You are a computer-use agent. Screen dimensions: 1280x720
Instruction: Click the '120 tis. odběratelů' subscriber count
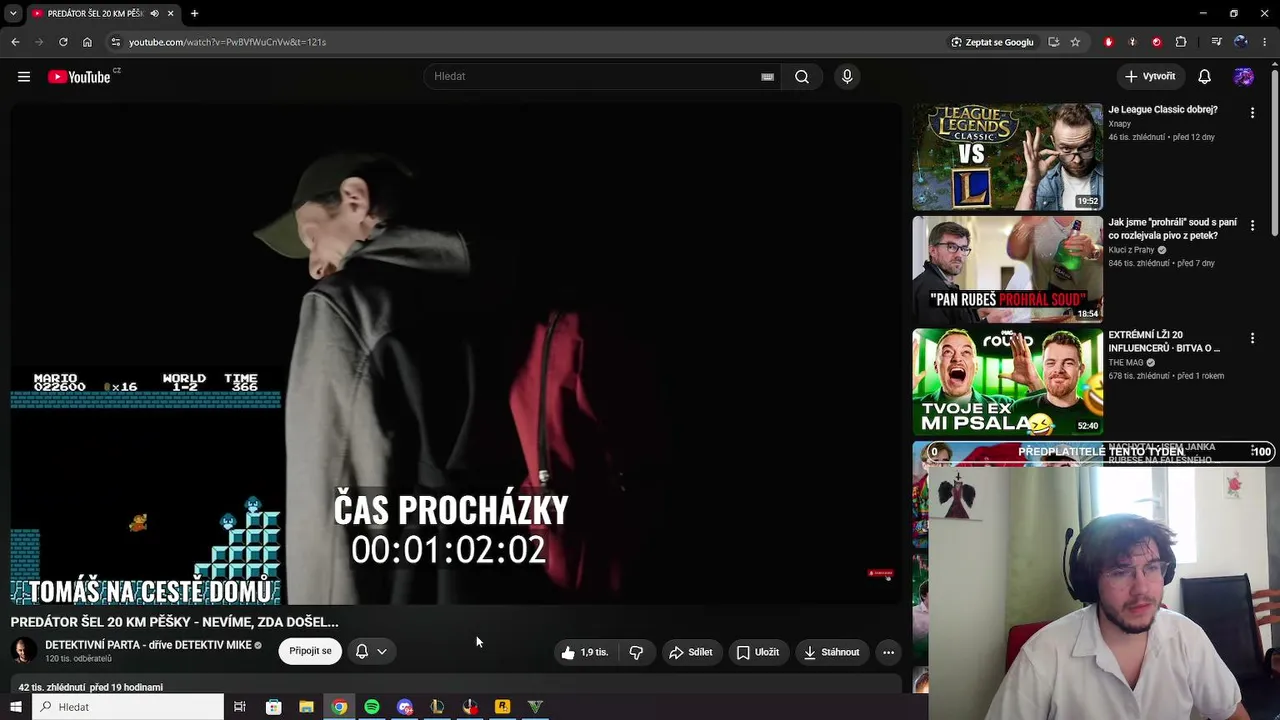78,659
